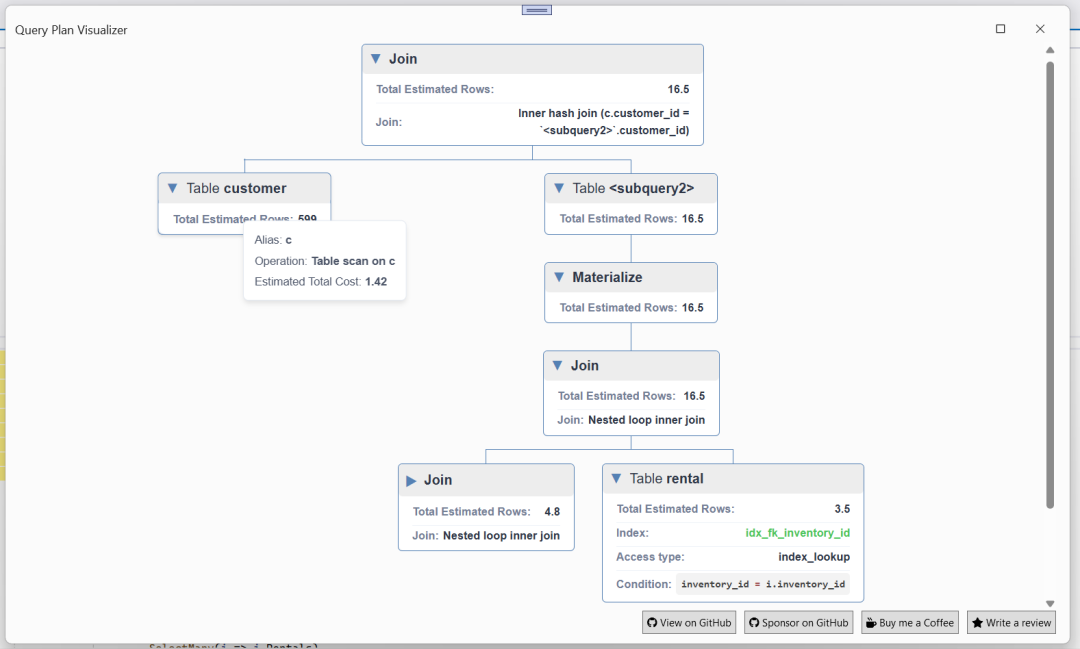The width and height of the screenshot is (1080, 649).
Task: Click the inventory_id condition code snippet
Action: tap(764, 584)
